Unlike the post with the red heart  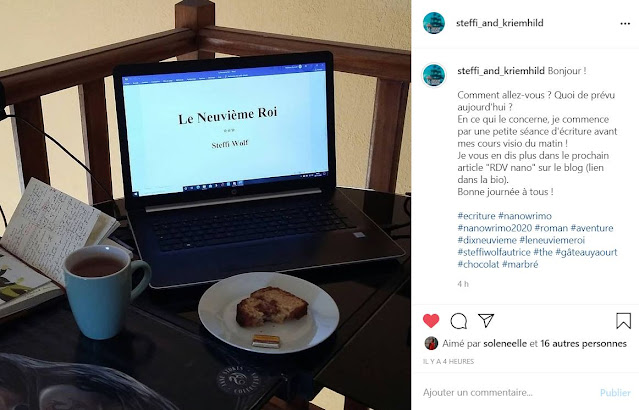(x=431, y=321)
